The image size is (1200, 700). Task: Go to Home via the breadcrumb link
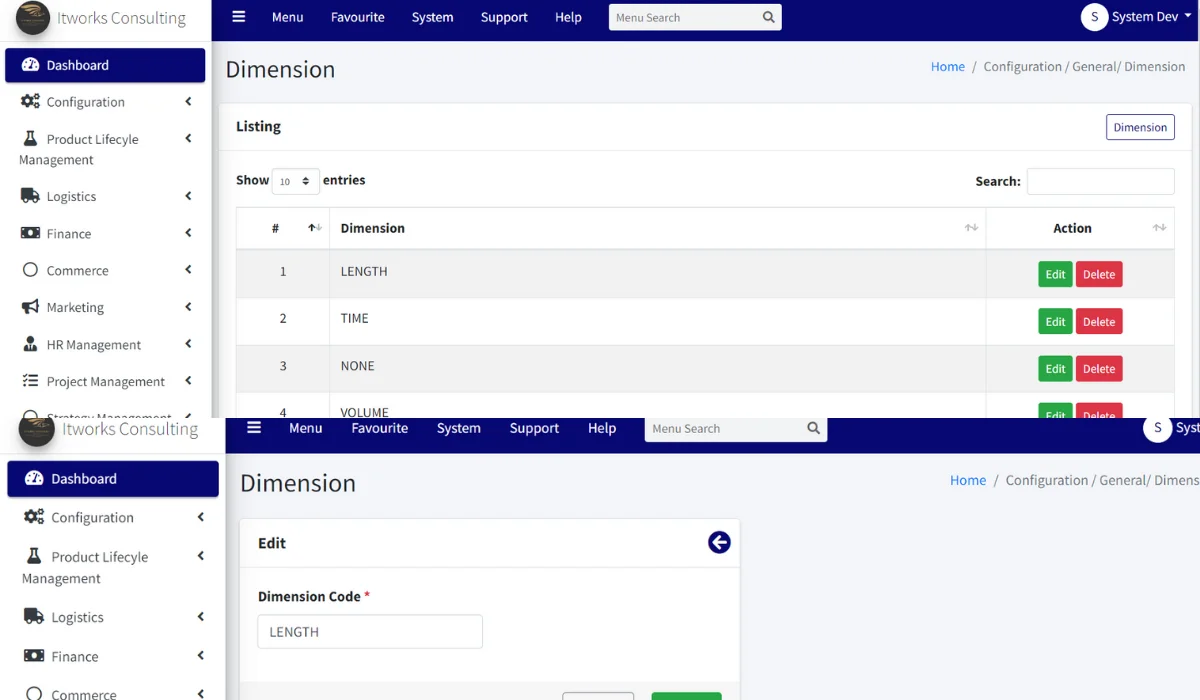tap(947, 66)
